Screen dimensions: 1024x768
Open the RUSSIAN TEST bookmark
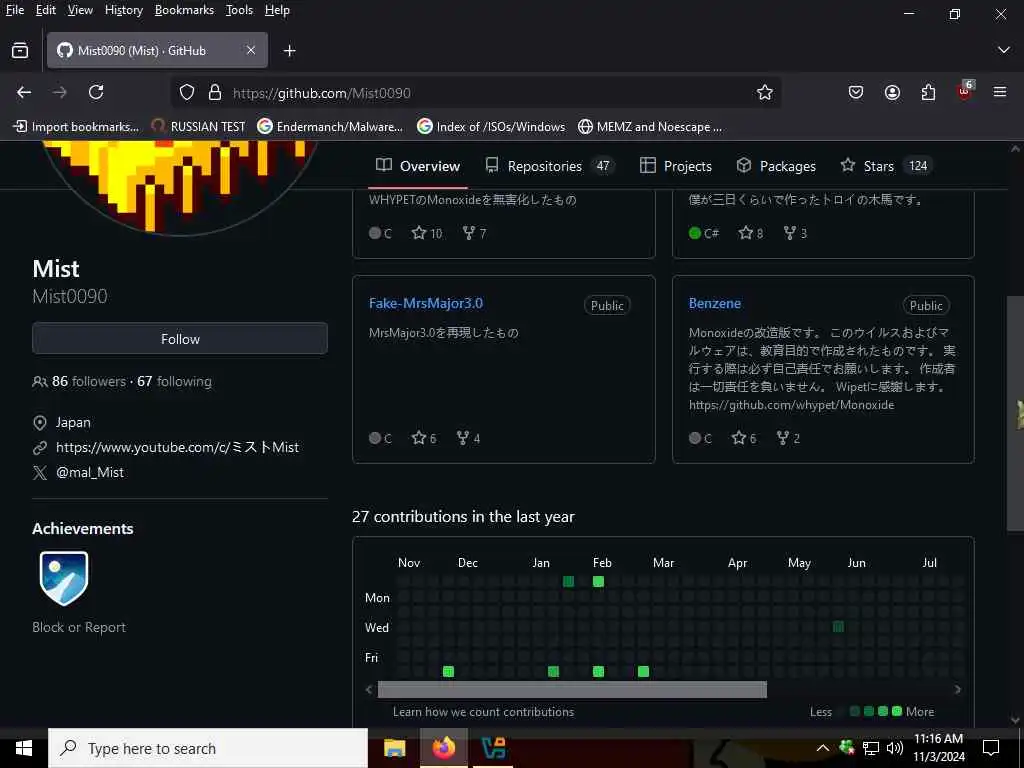(x=198, y=127)
